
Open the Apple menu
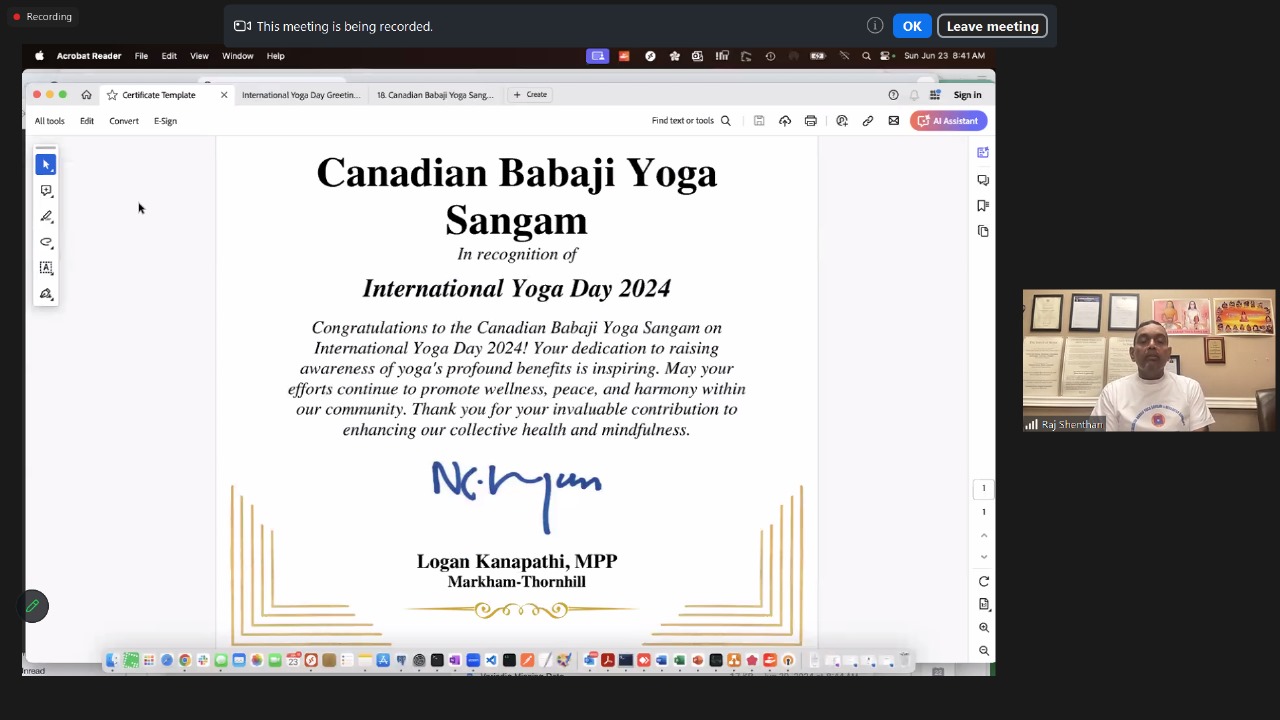point(39,56)
